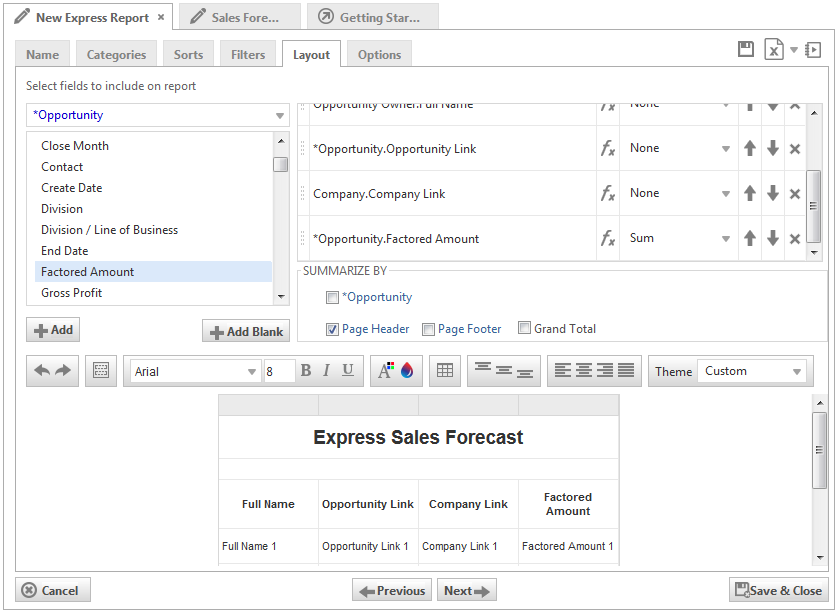Screen dimensions: 836x612
Task: Move Opportunity Link field down
Action: click(x=773, y=149)
